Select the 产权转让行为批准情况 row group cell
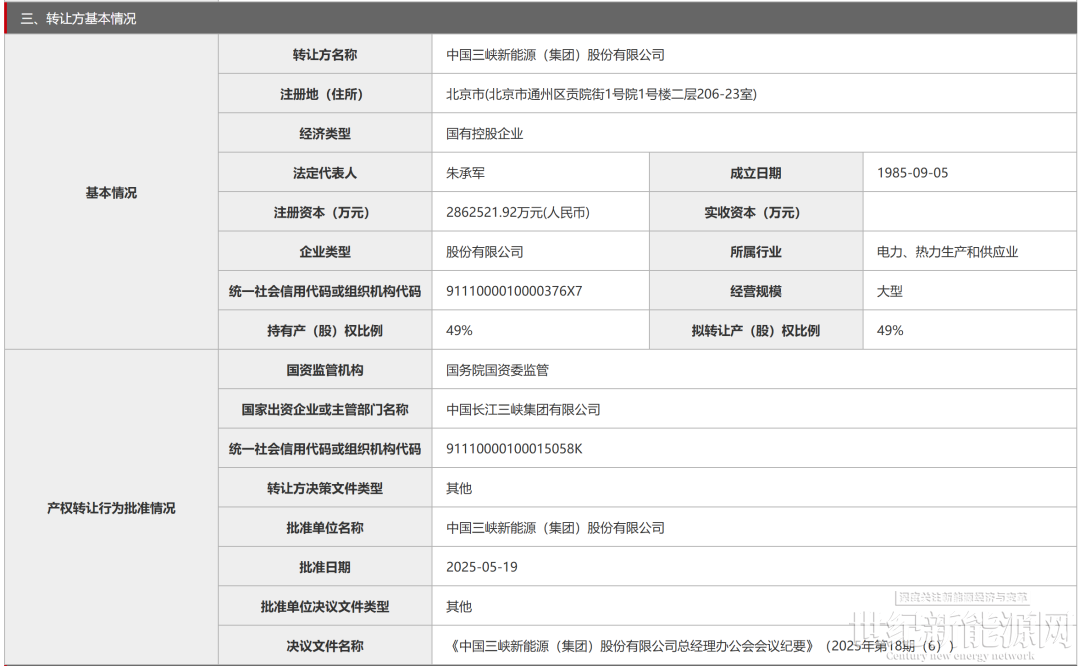1080x666 pixels. coord(112,508)
